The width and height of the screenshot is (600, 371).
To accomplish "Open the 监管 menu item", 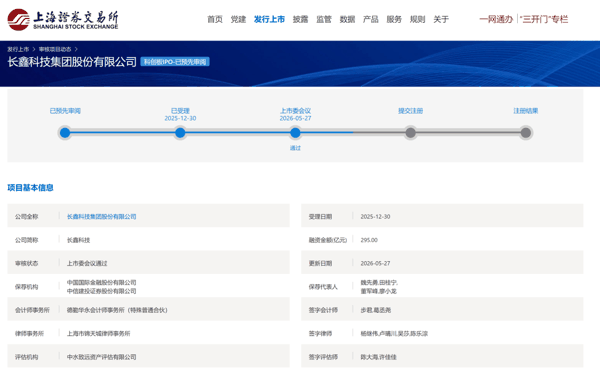I will click(324, 19).
